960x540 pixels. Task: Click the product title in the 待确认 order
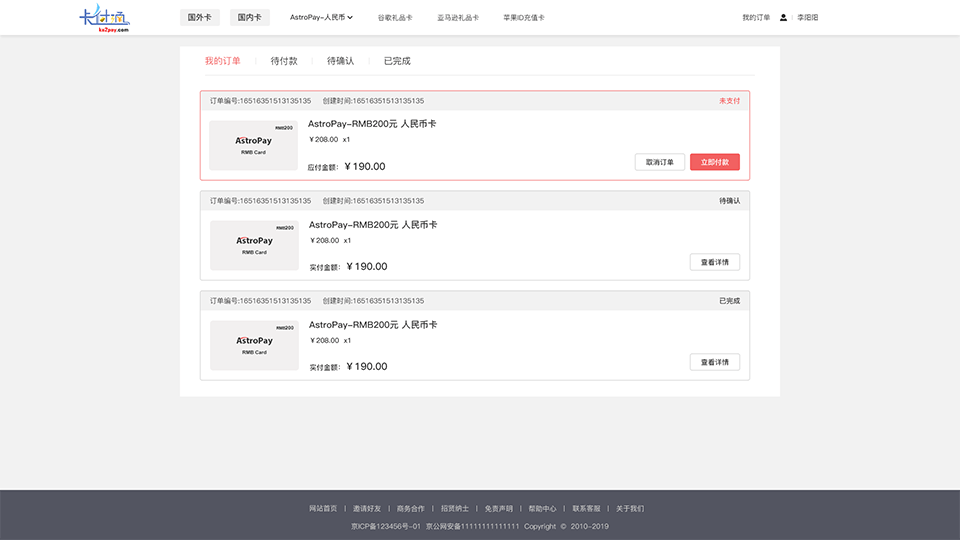click(x=373, y=225)
